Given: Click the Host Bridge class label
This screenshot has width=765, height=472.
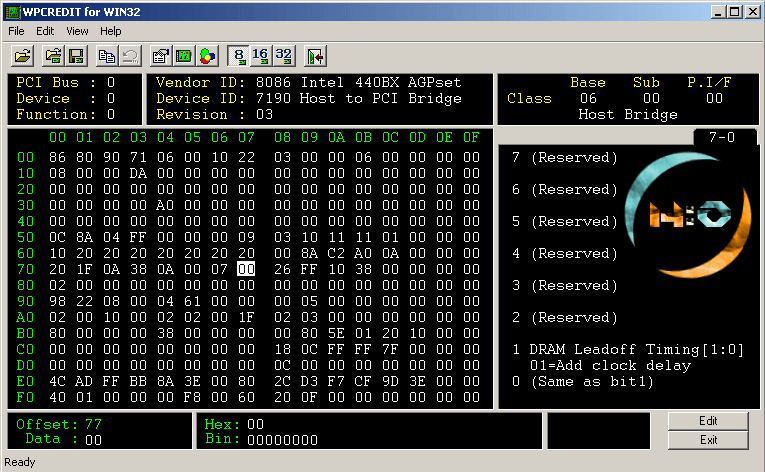Looking at the screenshot, I should pos(627,115).
